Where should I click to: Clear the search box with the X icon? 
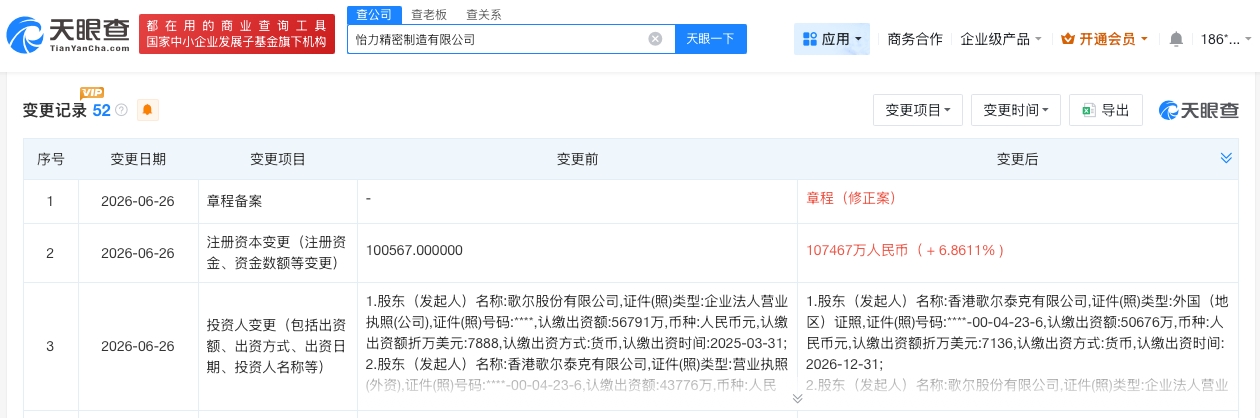point(655,39)
